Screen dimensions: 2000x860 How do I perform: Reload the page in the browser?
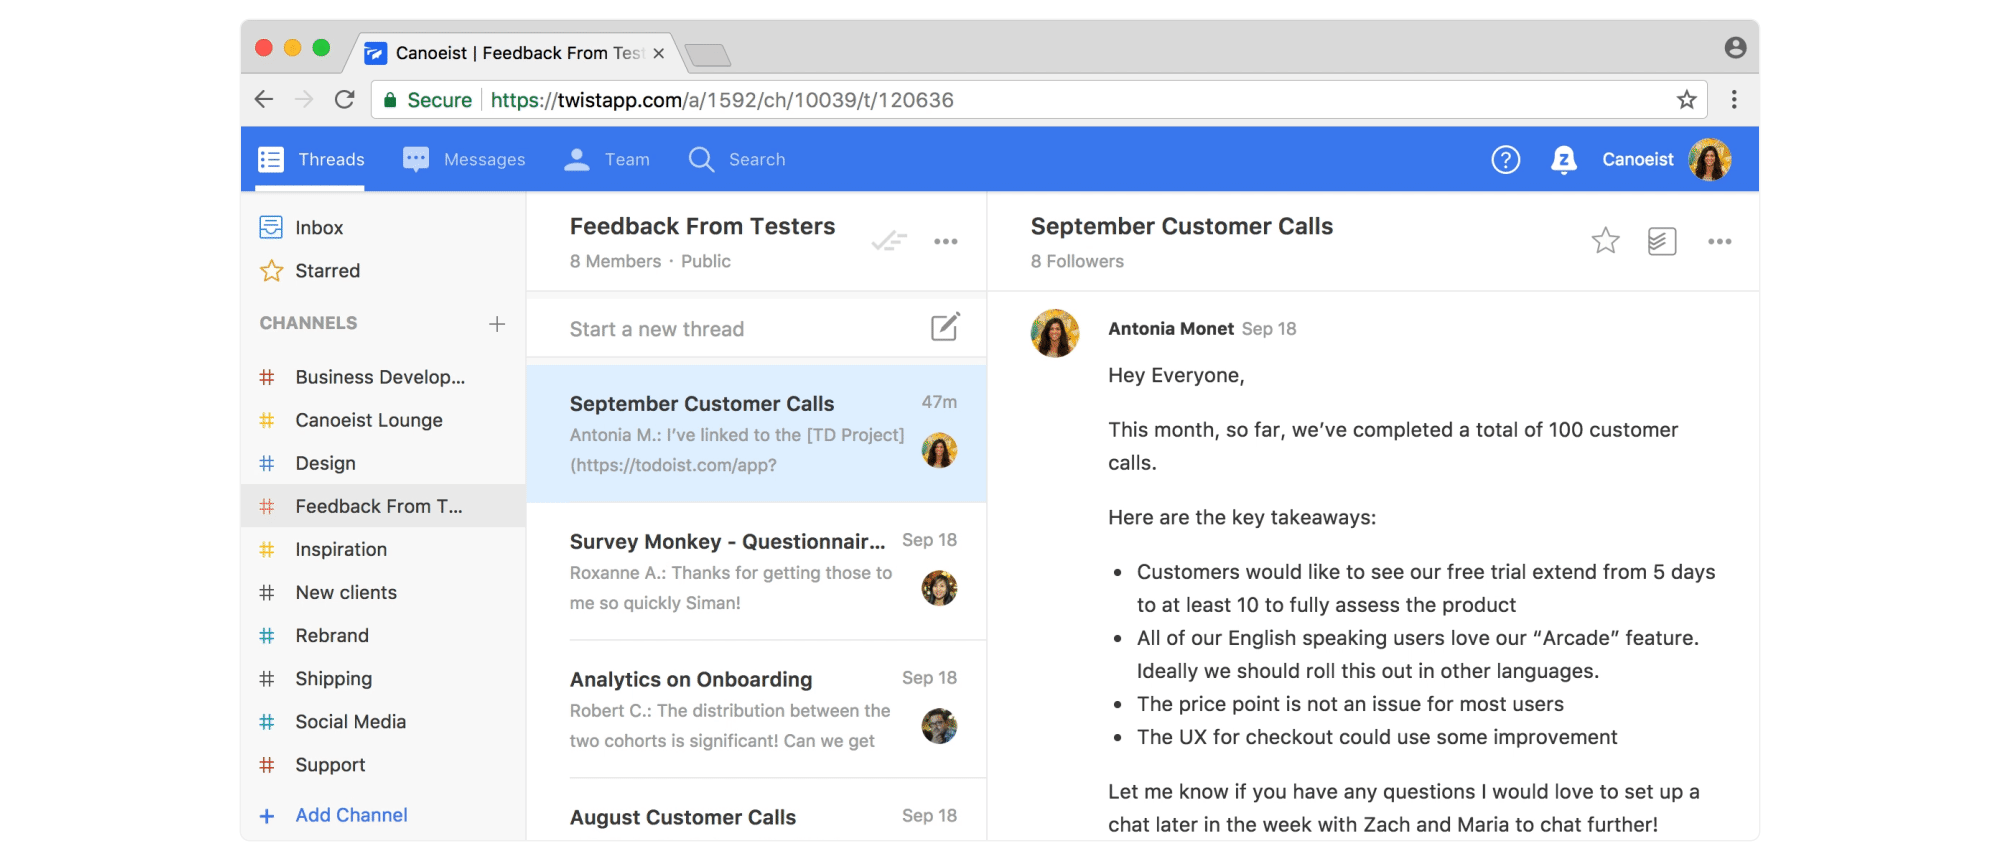345,100
